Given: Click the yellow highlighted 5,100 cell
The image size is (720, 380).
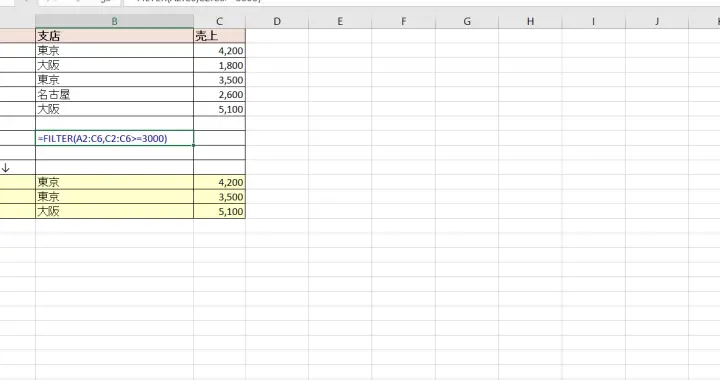Looking at the screenshot, I should click(219, 212).
